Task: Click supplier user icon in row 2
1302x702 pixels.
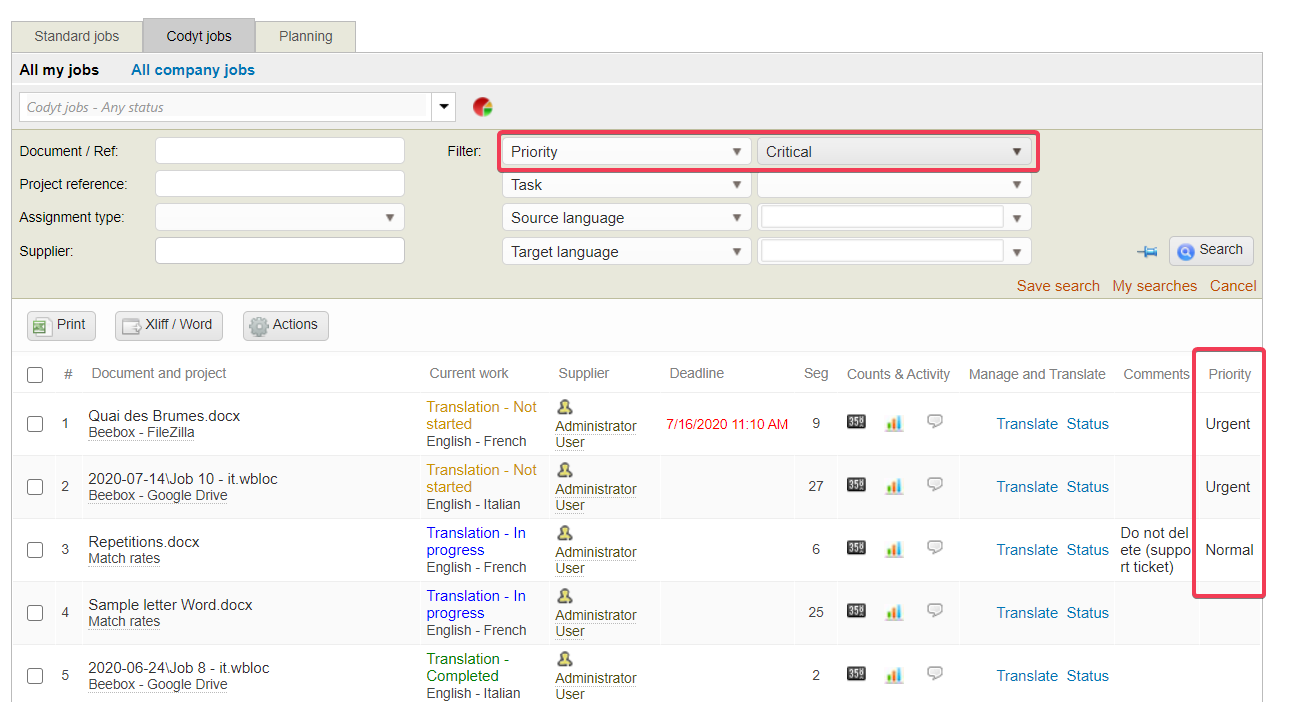Action: (x=565, y=470)
